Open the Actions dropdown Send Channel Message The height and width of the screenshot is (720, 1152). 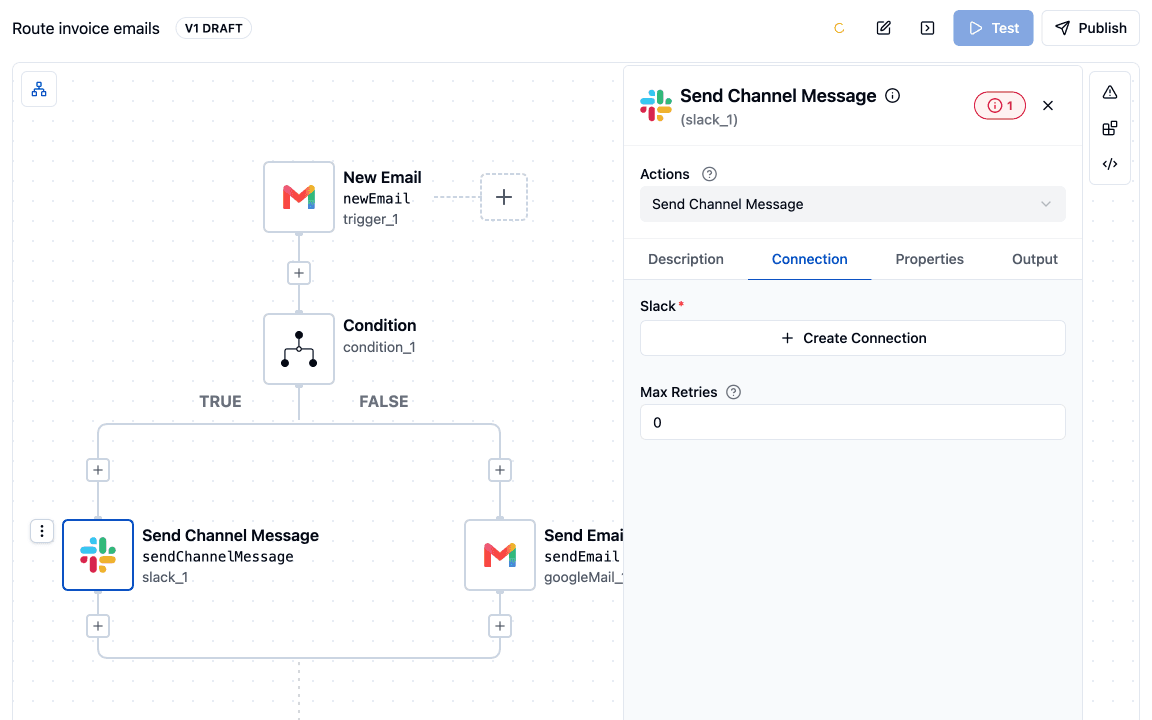[852, 204]
